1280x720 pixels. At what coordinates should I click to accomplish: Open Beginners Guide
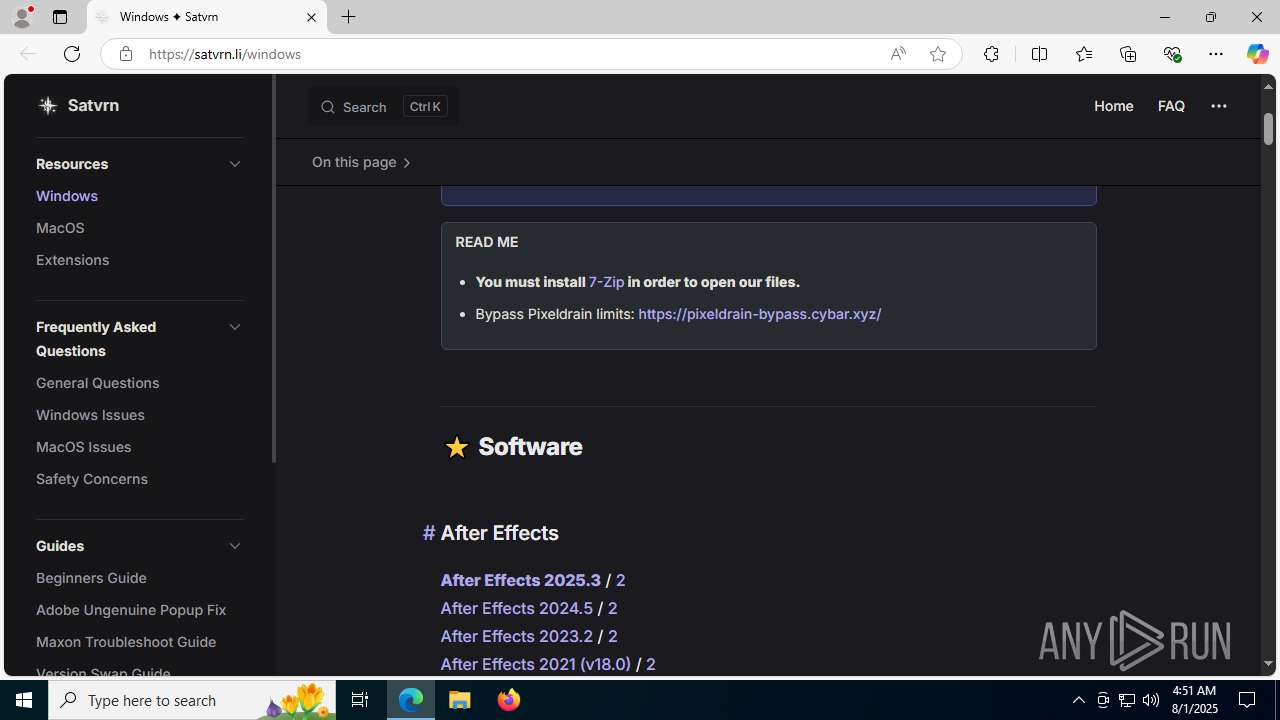pos(91,578)
